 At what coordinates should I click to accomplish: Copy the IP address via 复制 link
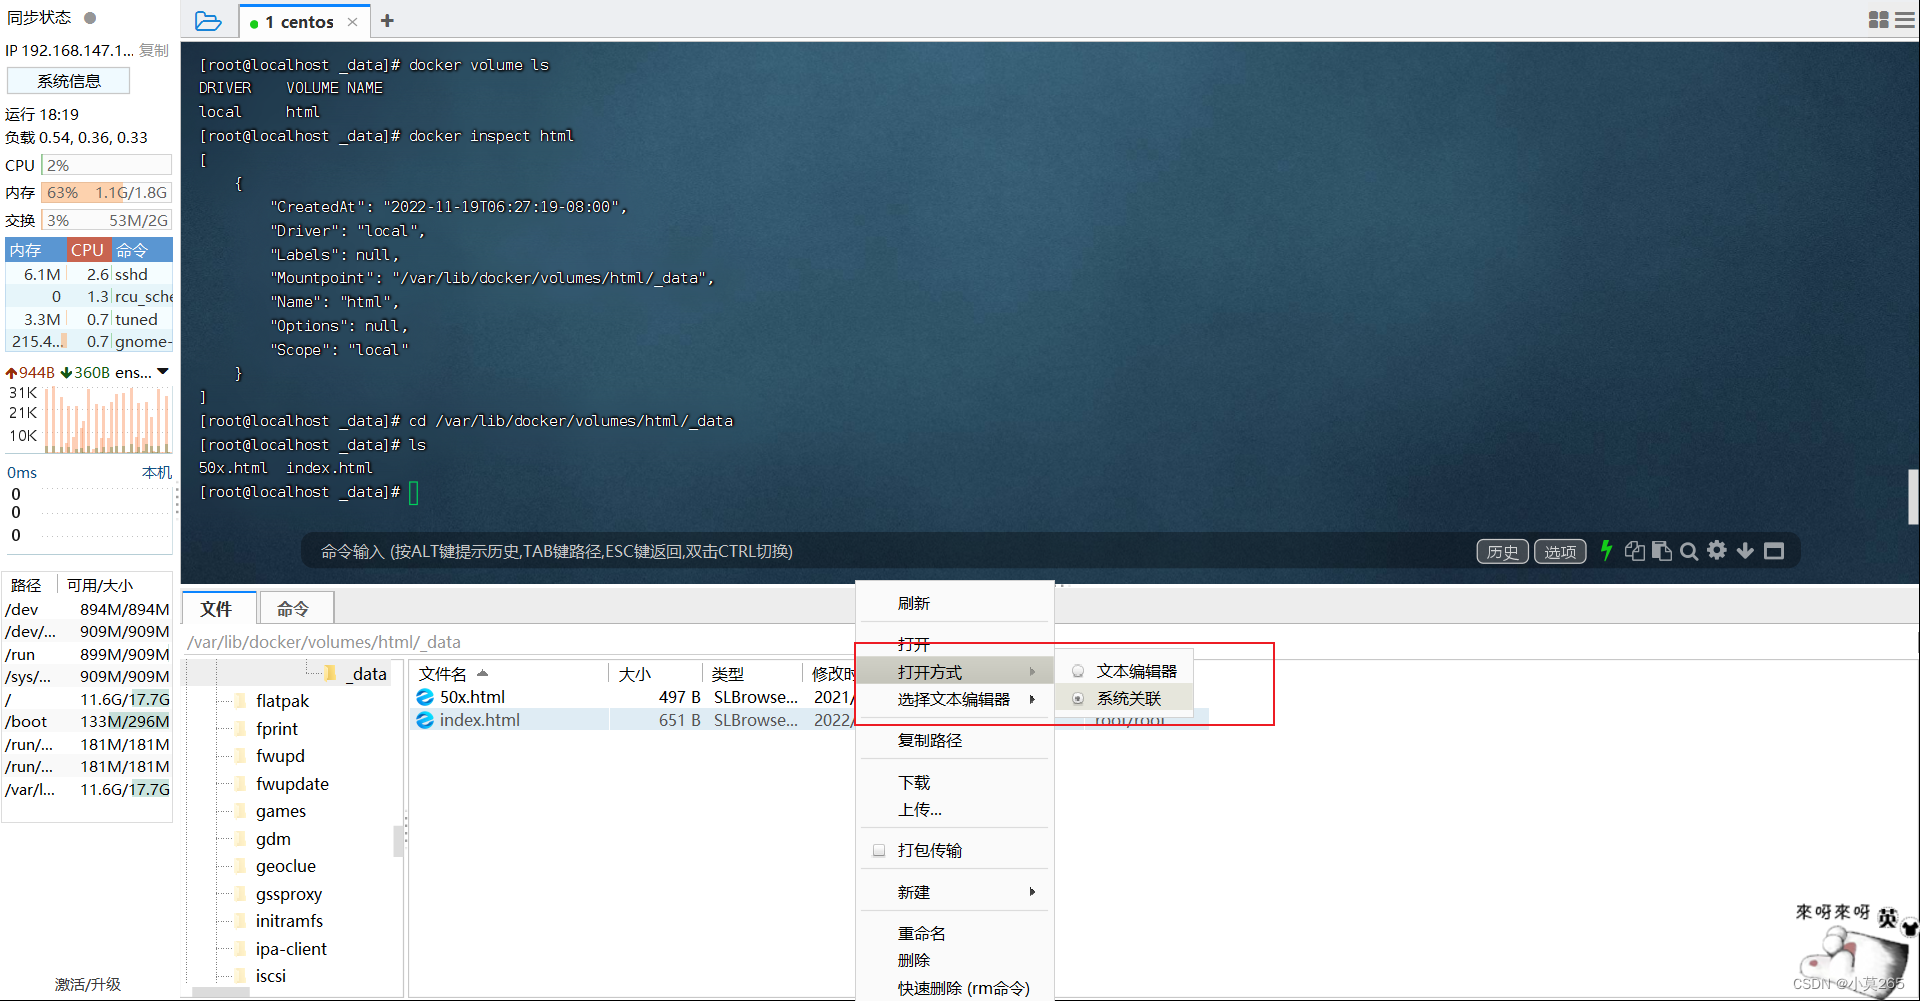(x=153, y=49)
